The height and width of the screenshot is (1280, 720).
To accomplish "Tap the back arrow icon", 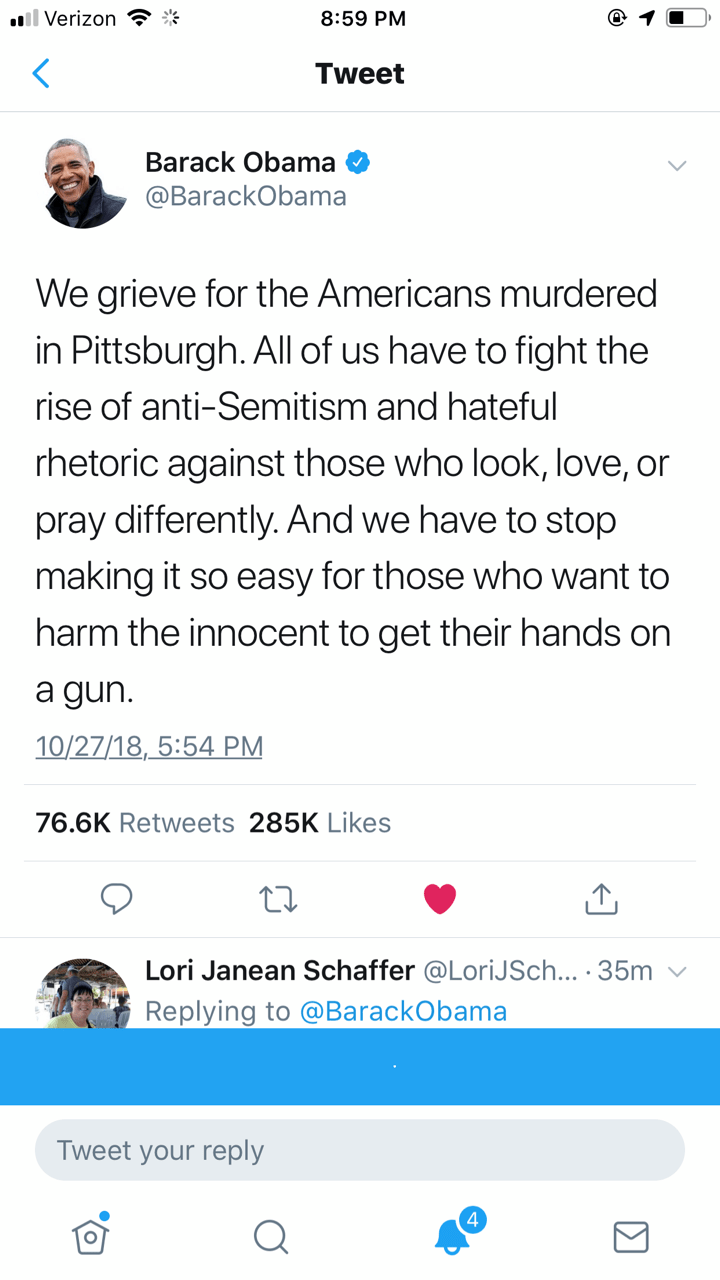I will pyautogui.click(x=41, y=73).
